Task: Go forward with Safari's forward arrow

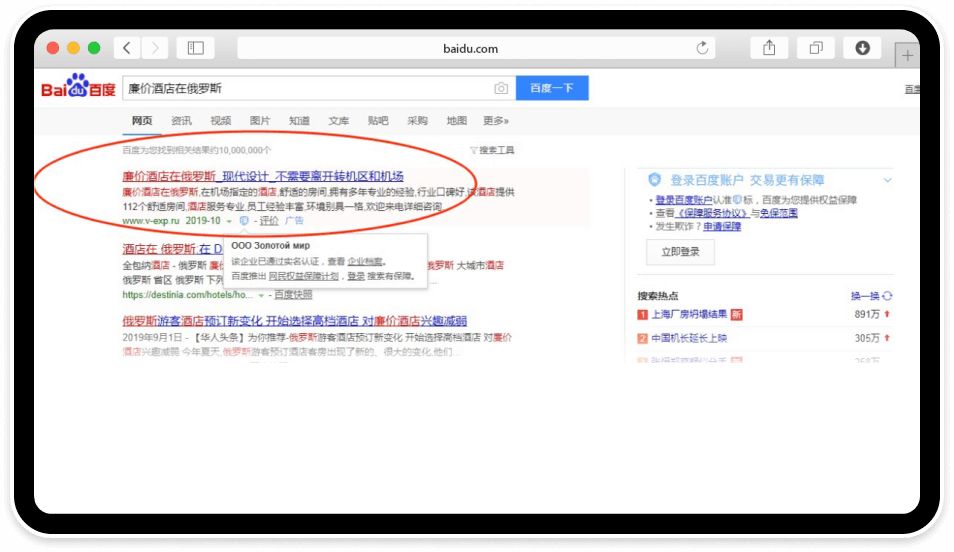Action: coord(155,48)
